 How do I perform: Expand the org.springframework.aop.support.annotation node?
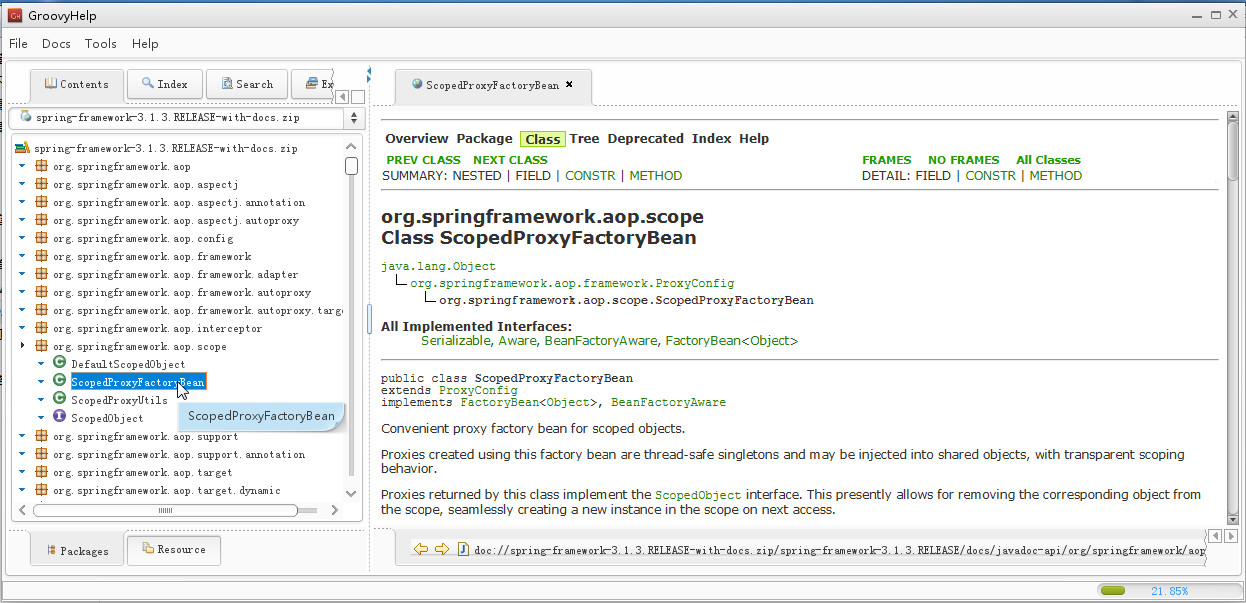pos(22,455)
